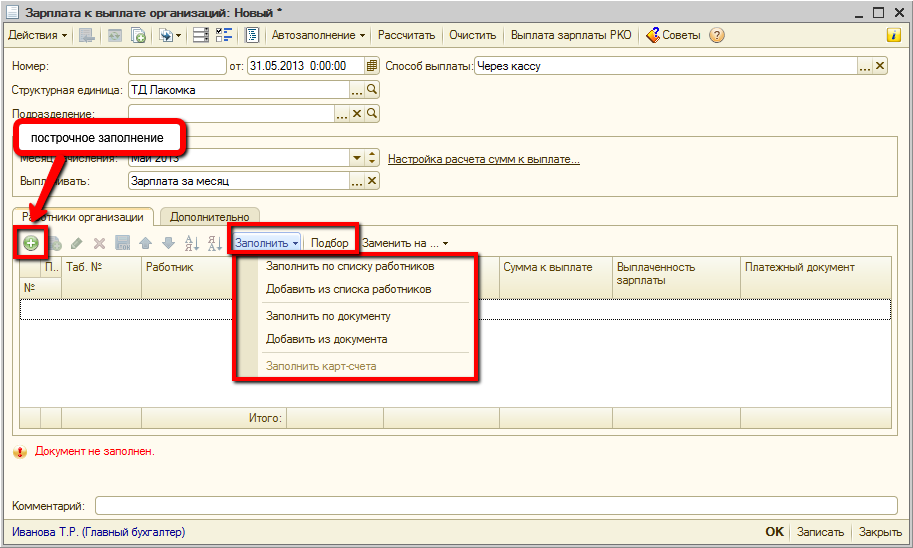Image resolution: width=913 pixels, height=548 pixels.
Task: Open Настройка расчета сумм к выплате link
Action: (483, 159)
